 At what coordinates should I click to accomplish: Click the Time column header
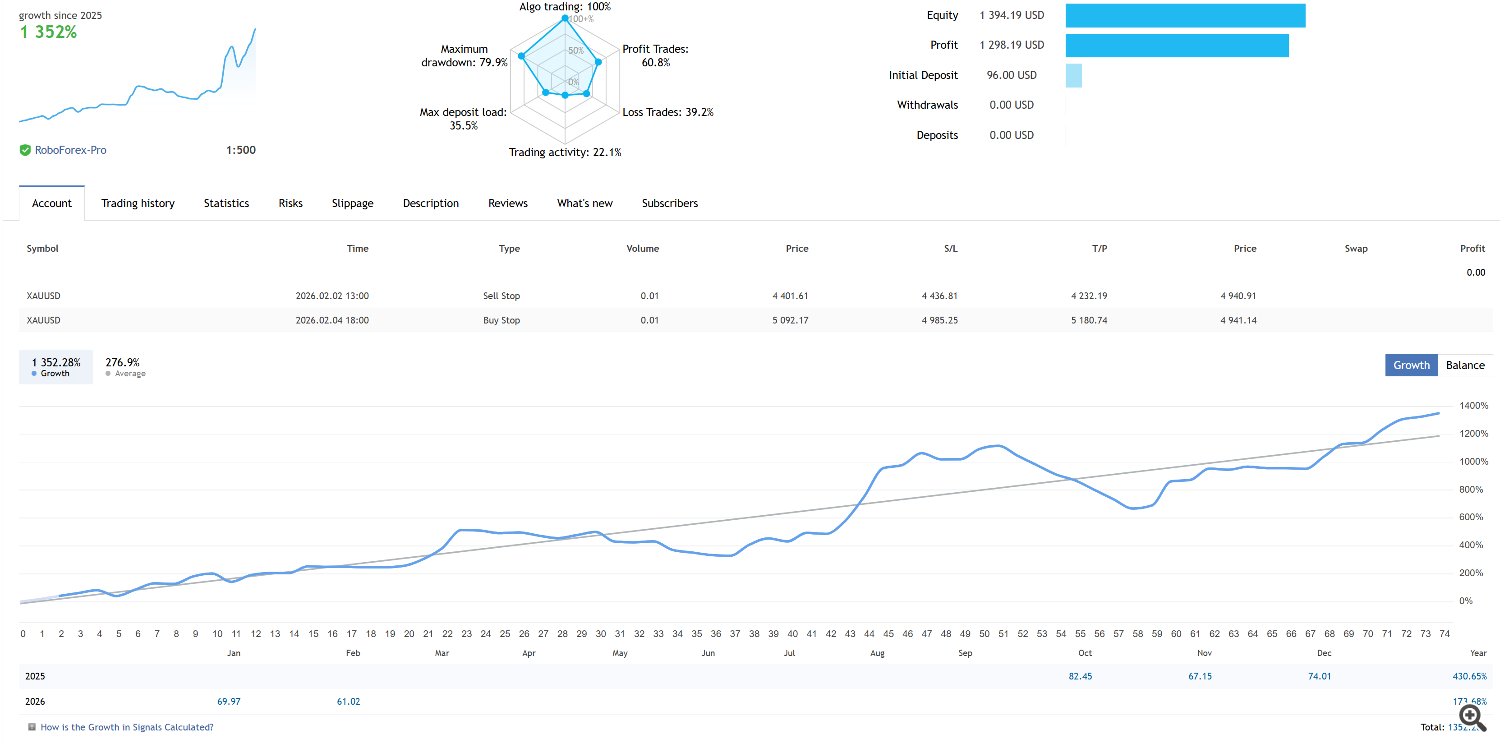pyautogui.click(x=357, y=249)
